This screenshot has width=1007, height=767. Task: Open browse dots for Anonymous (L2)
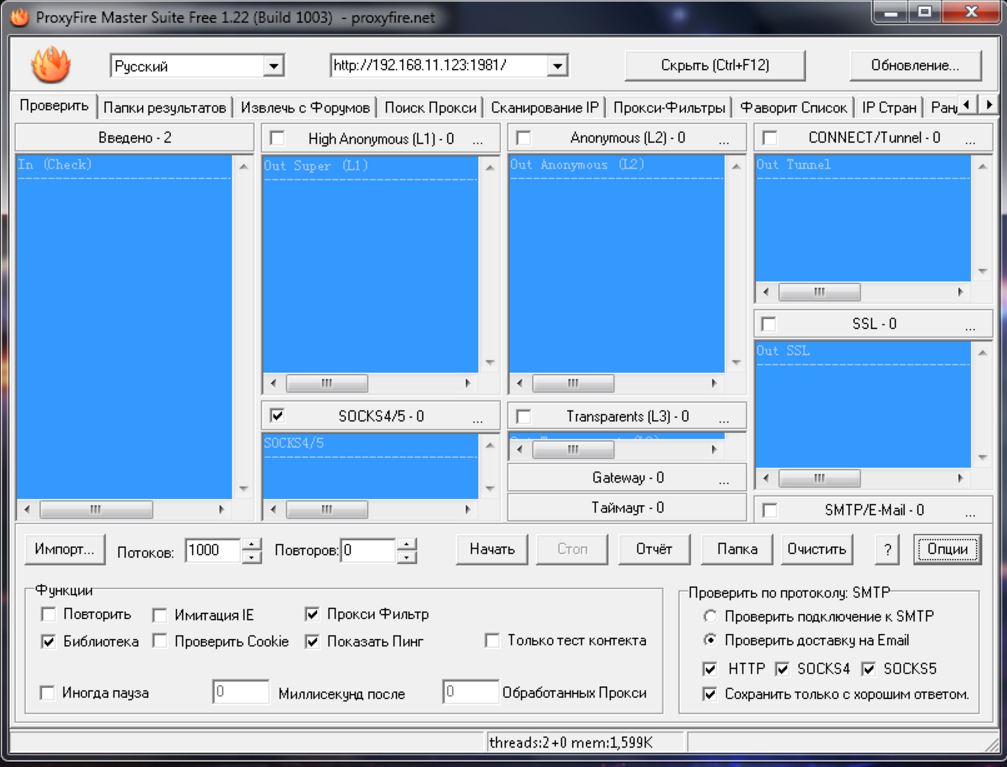coord(724,141)
